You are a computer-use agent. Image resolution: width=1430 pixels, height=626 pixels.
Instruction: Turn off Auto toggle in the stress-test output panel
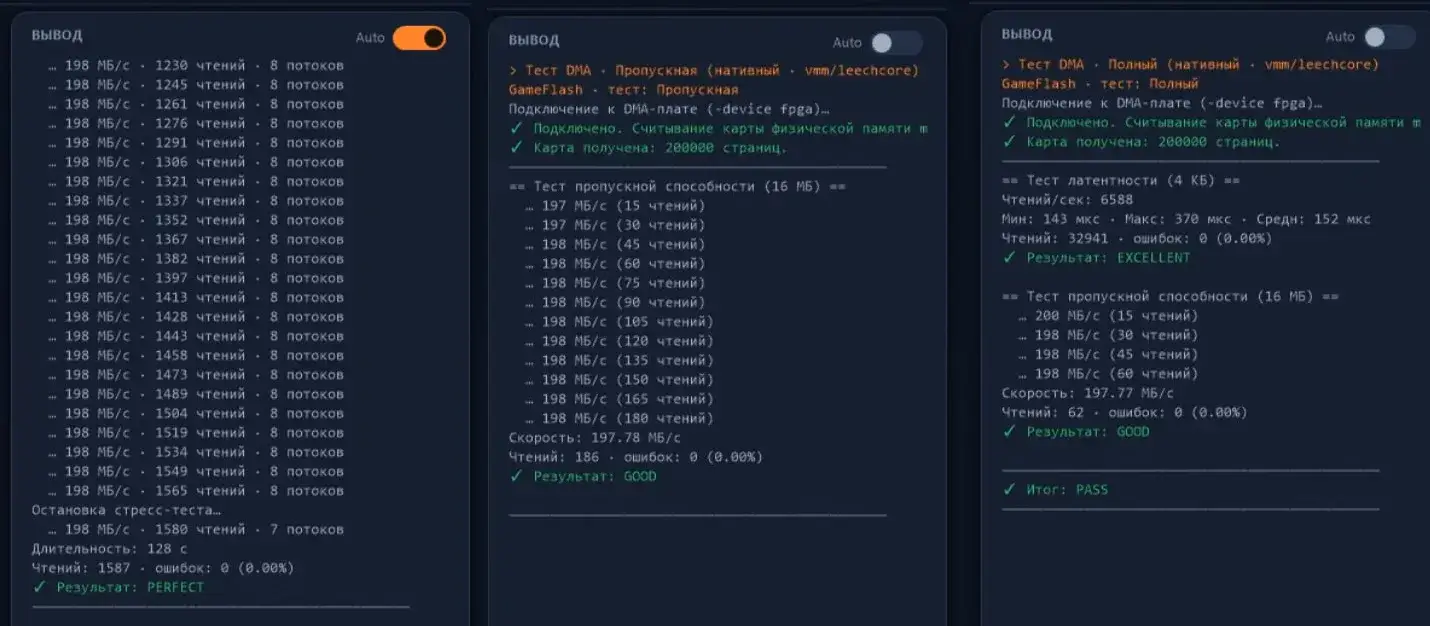[419, 38]
